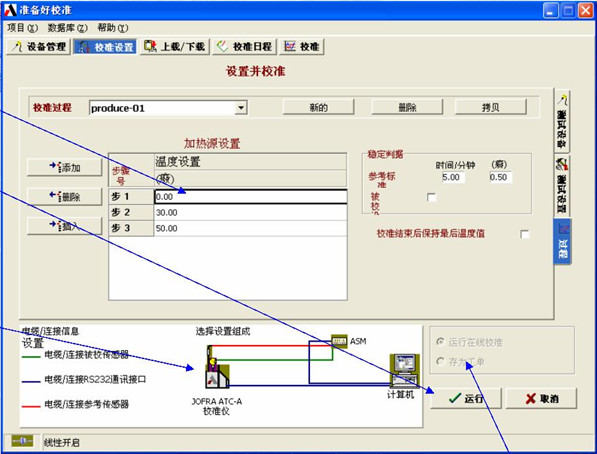This screenshot has height=454, width=597.
Task: Click the 运行 run button
Action: (466, 398)
